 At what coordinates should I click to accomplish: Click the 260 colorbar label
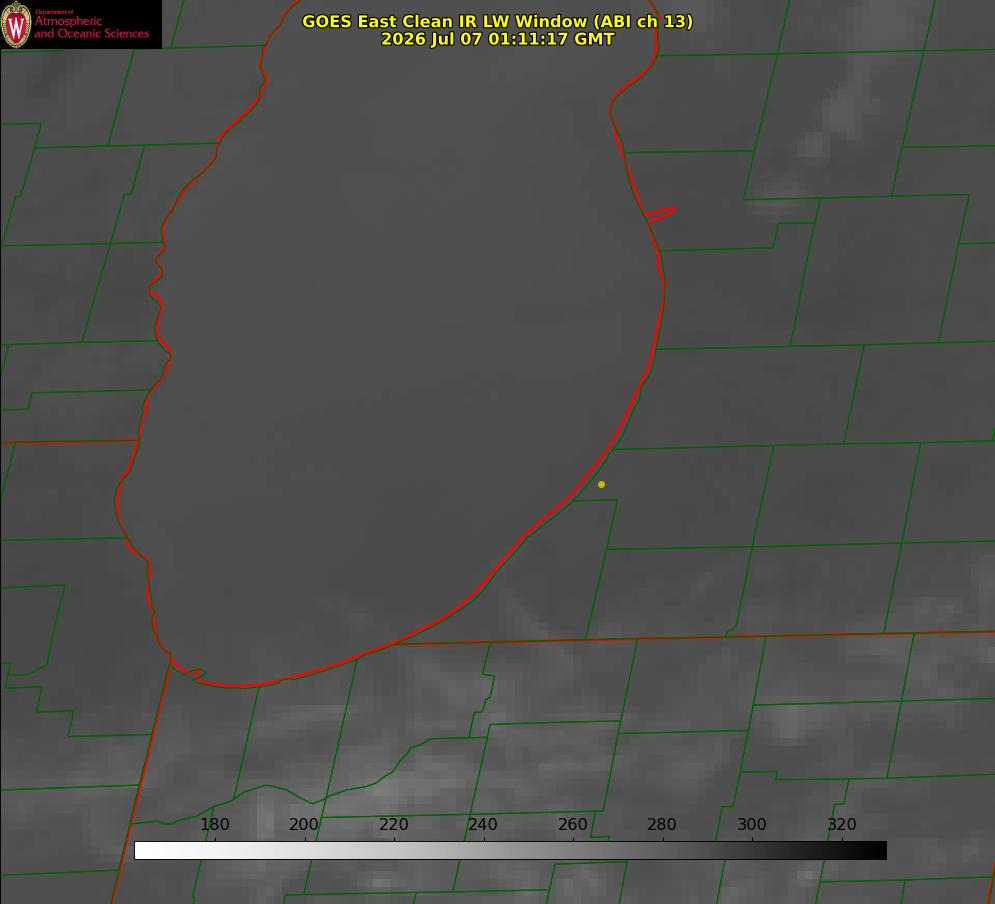click(x=572, y=824)
